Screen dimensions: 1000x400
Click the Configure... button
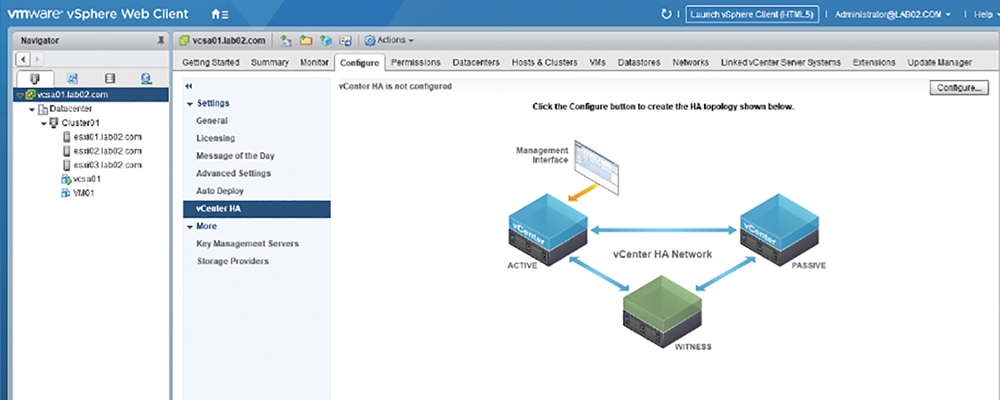coord(959,87)
